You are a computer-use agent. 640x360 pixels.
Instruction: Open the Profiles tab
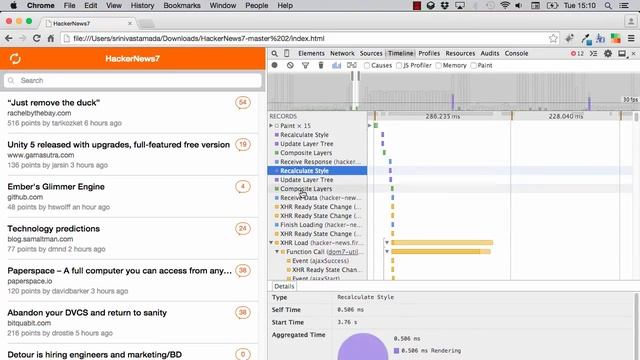click(x=429, y=53)
